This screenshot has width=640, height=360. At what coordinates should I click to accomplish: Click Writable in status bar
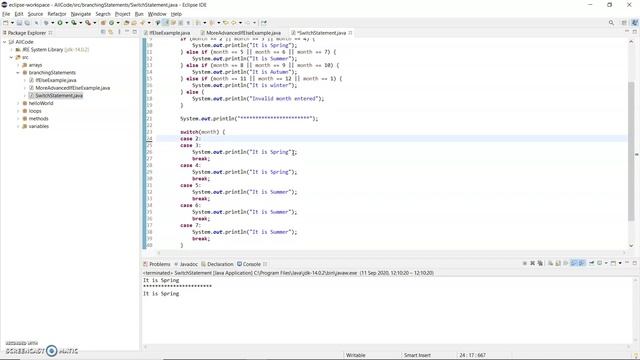pos(356,355)
